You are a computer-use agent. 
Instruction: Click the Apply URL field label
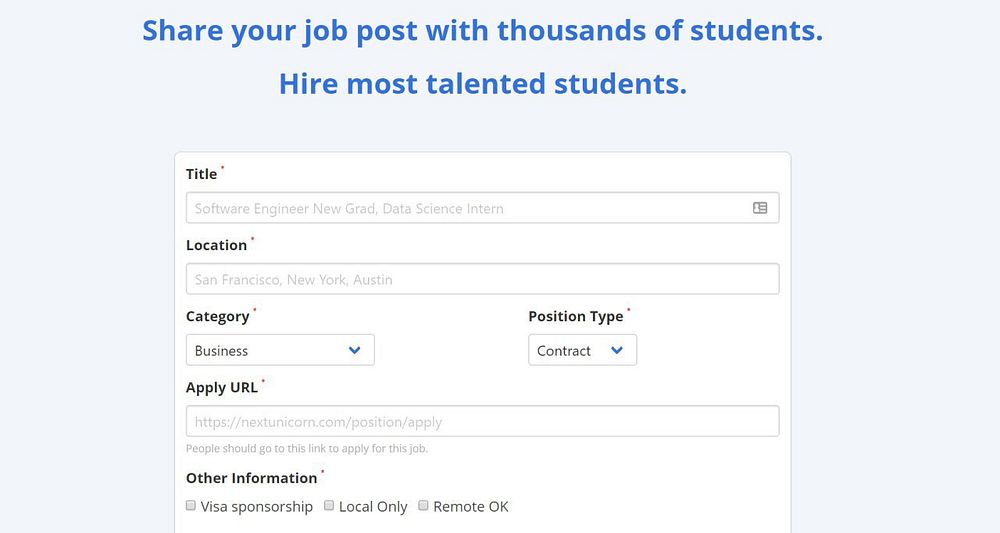(x=222, y=387)
